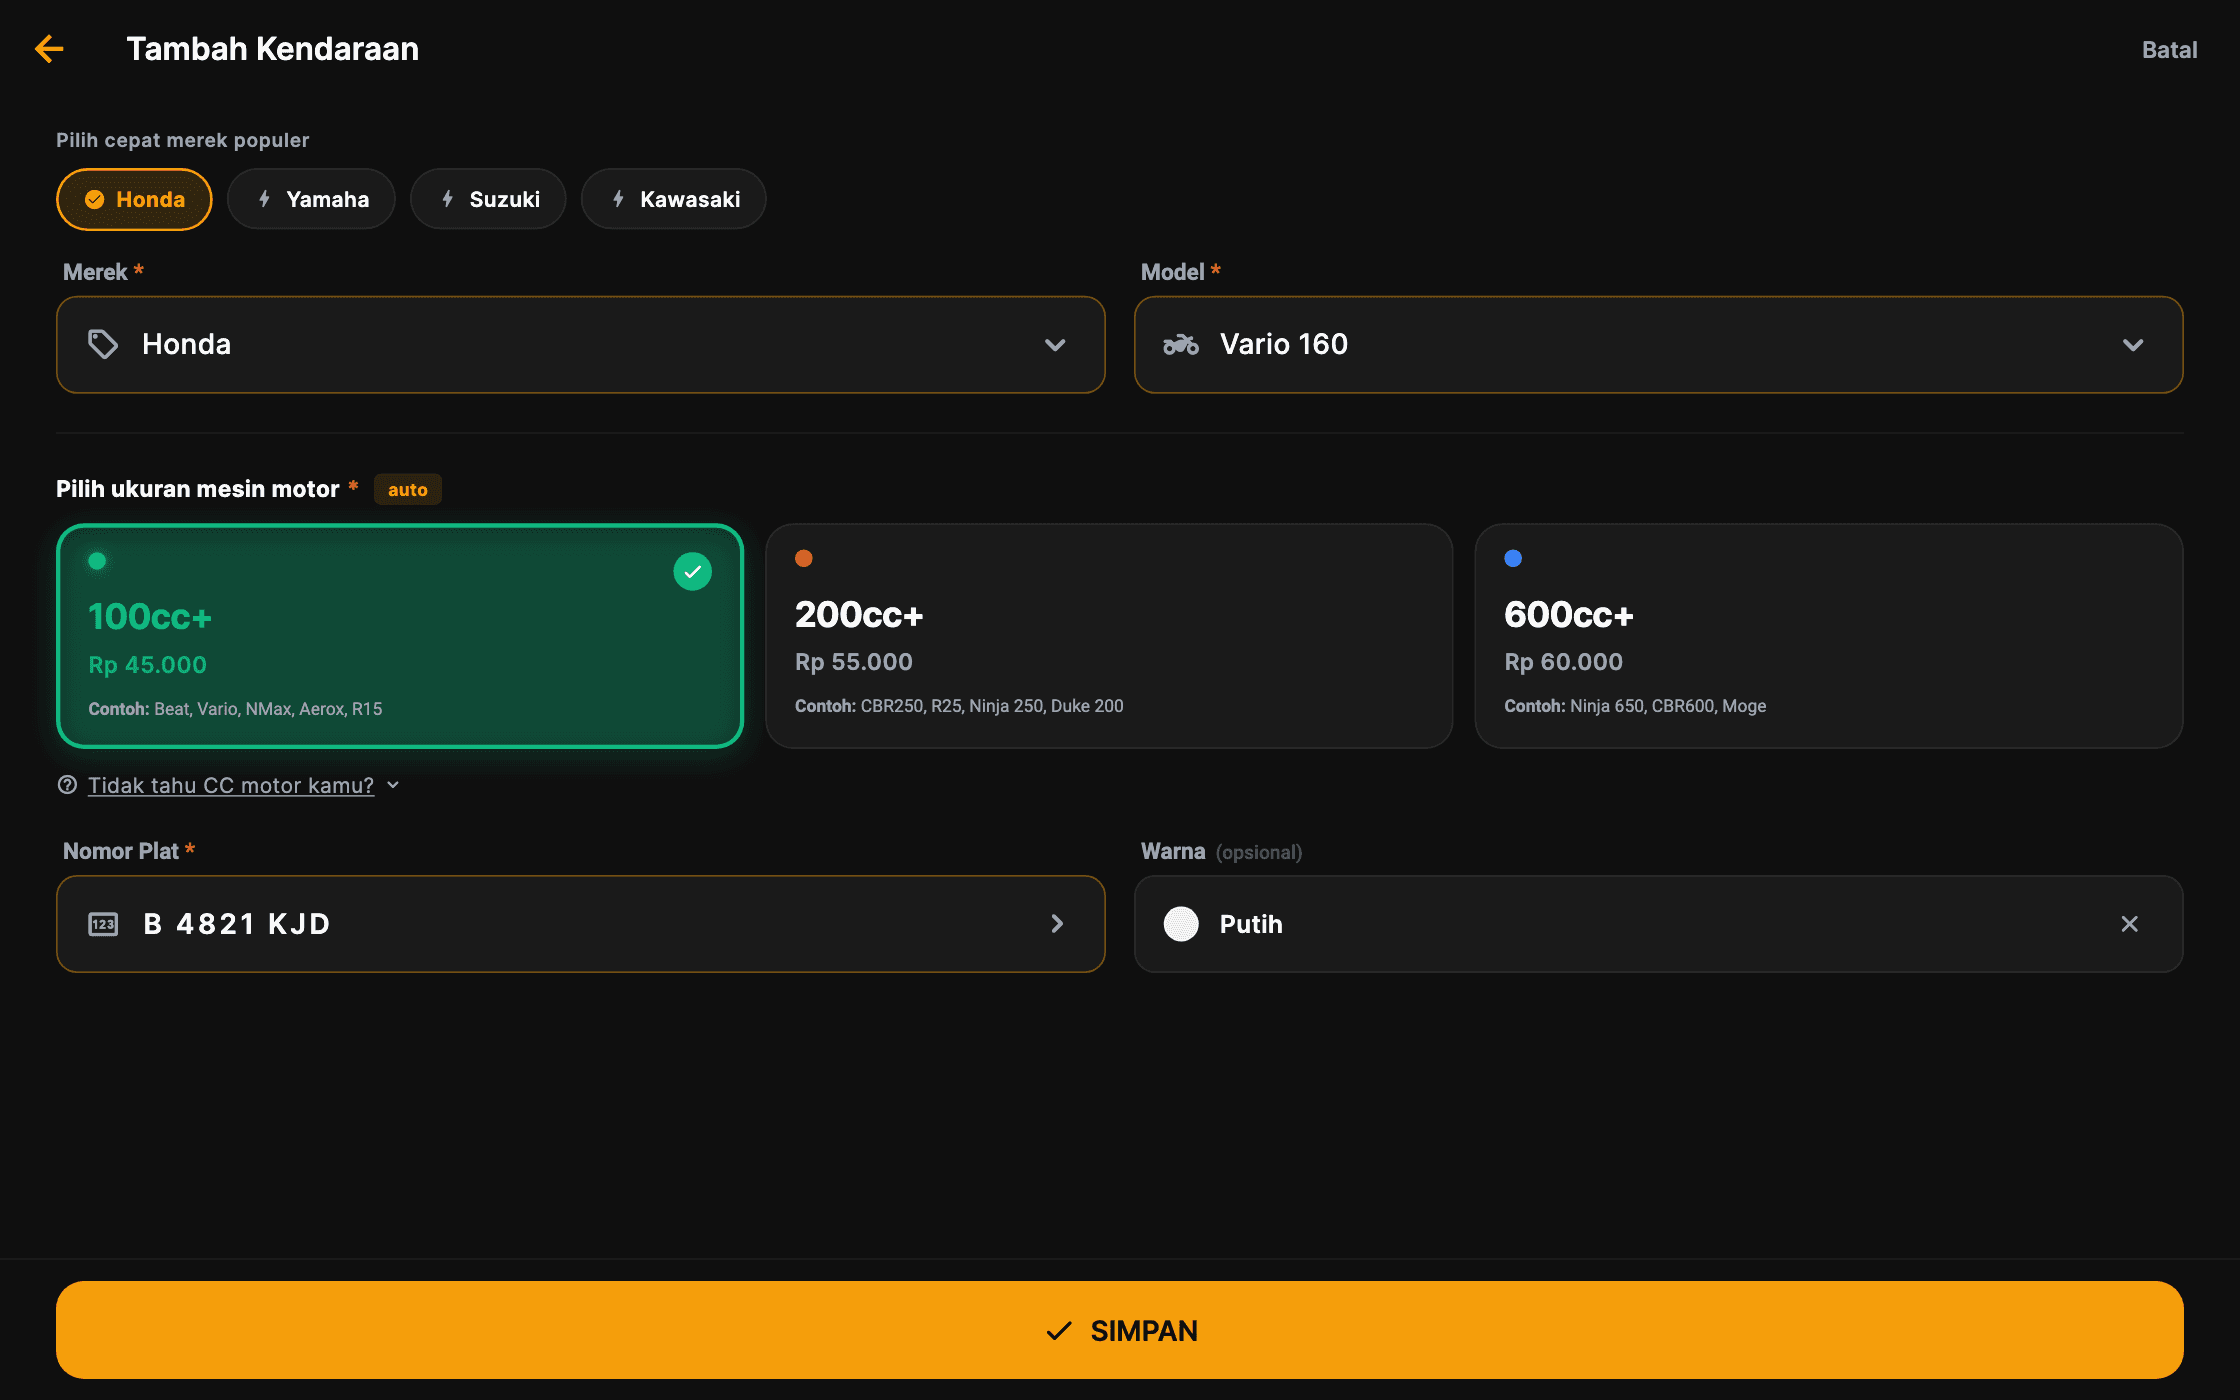Click the plate number 123 icon

(x=103, y=924)
